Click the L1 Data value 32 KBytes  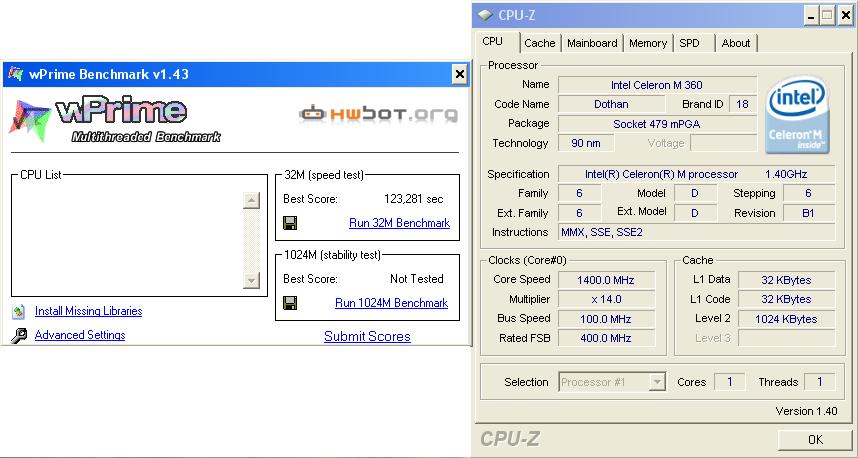click(786, 280)
